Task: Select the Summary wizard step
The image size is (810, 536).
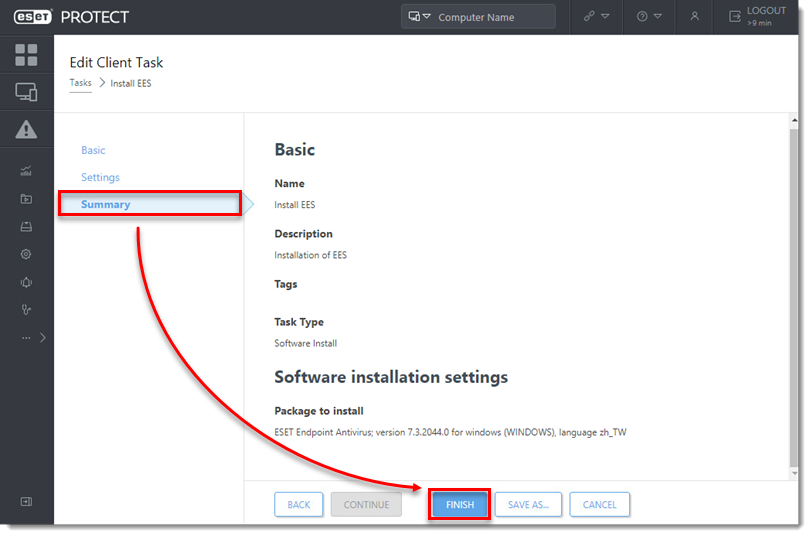Action: coord(150,204)
